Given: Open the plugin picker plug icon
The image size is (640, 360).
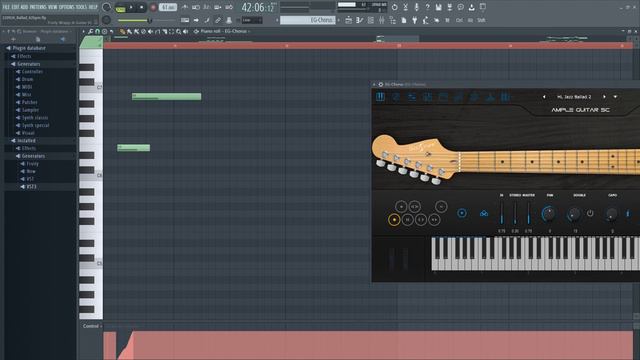Looking at the screenshot, I should (415, 20).
